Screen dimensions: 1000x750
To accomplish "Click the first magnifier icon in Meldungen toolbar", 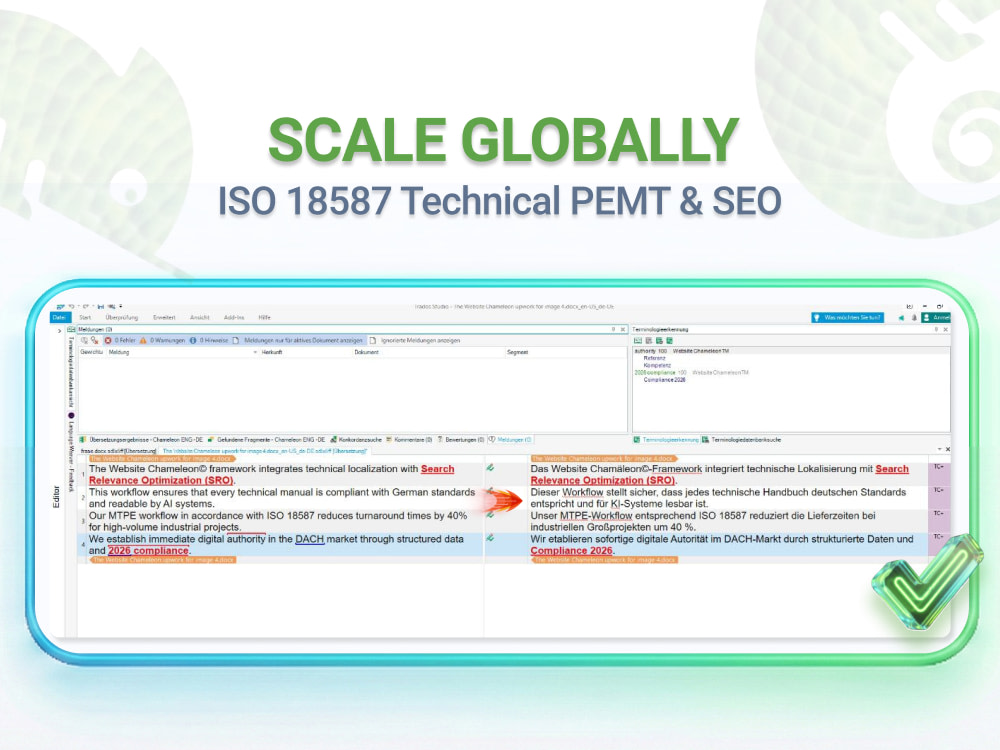I will pos(84,341).
